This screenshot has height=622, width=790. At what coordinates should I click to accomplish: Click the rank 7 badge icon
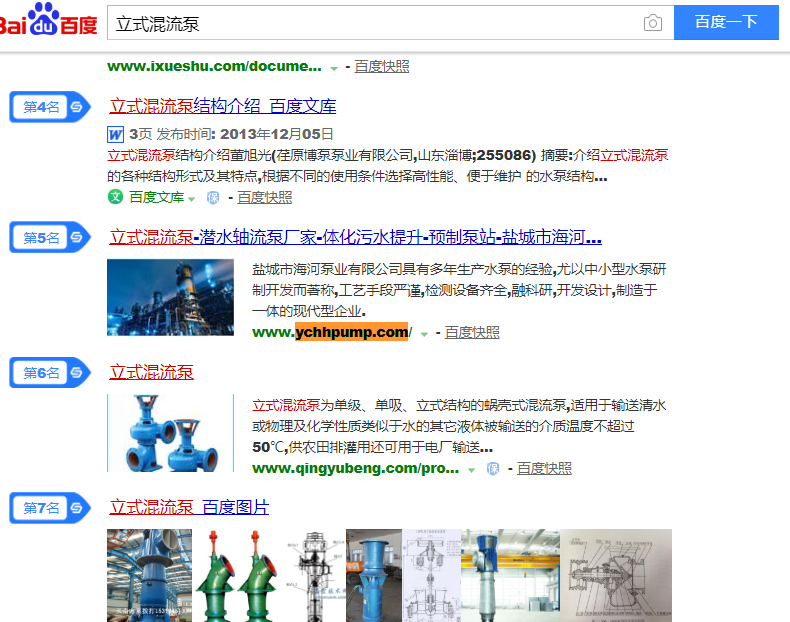click(x=50, y=508)
